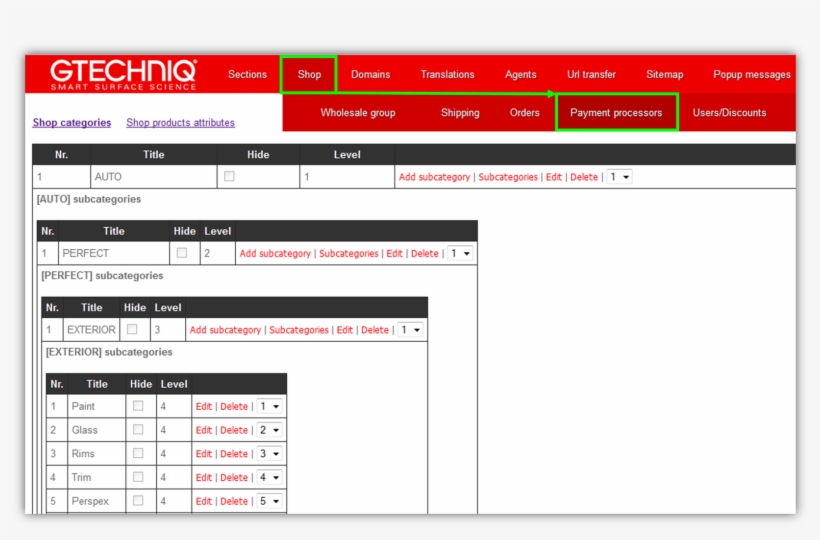Screen dimensions: 820x540
Task: Open order dropdown in EXTERIOR row
Action: tap(410, 330)
